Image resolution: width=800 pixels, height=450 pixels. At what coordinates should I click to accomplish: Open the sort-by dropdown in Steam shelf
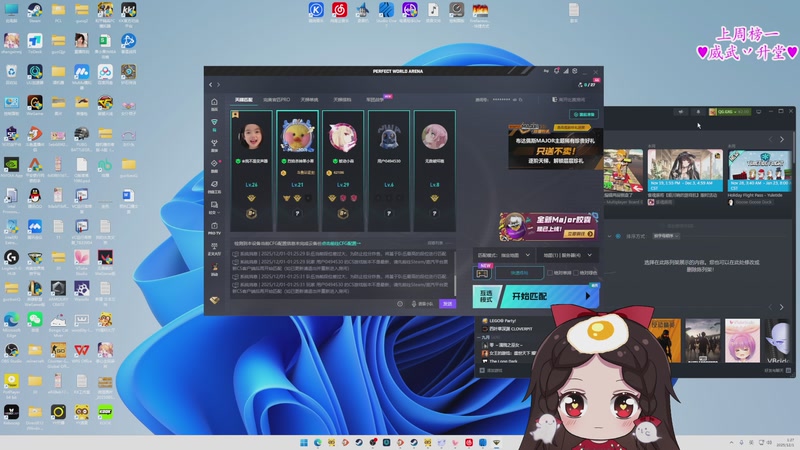[x=666, y=236]
